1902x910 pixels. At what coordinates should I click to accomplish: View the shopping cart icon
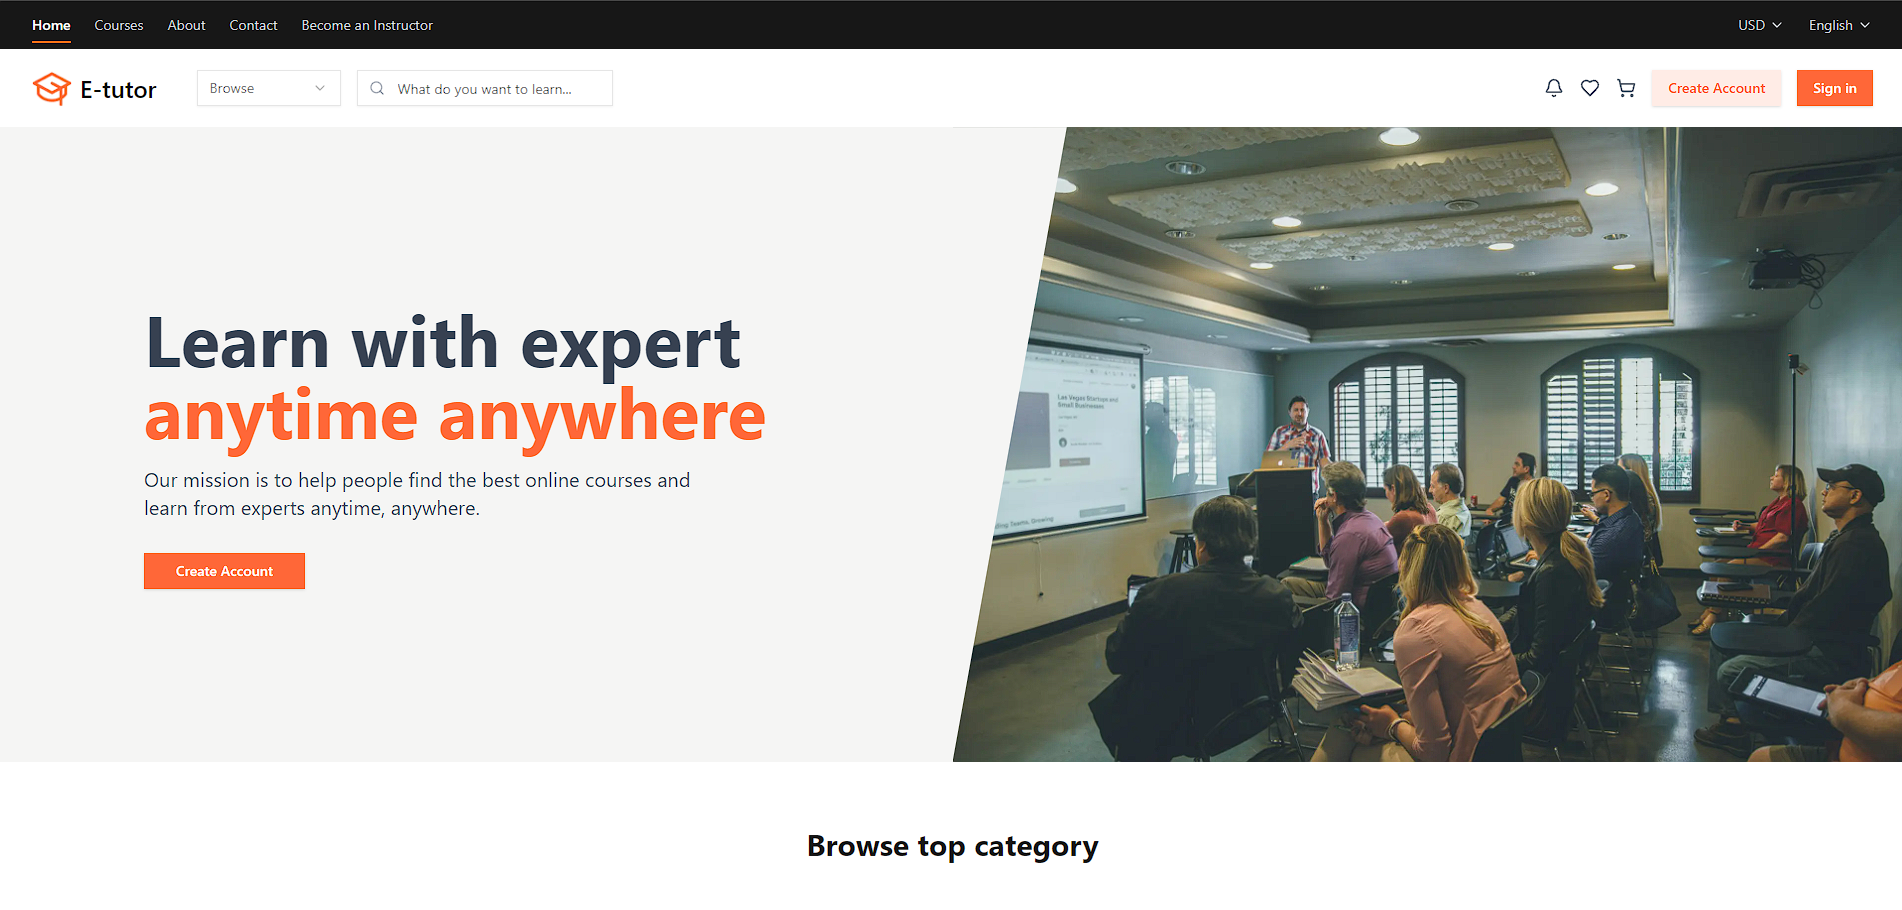pyautogui.click(x=1626, y=89)
